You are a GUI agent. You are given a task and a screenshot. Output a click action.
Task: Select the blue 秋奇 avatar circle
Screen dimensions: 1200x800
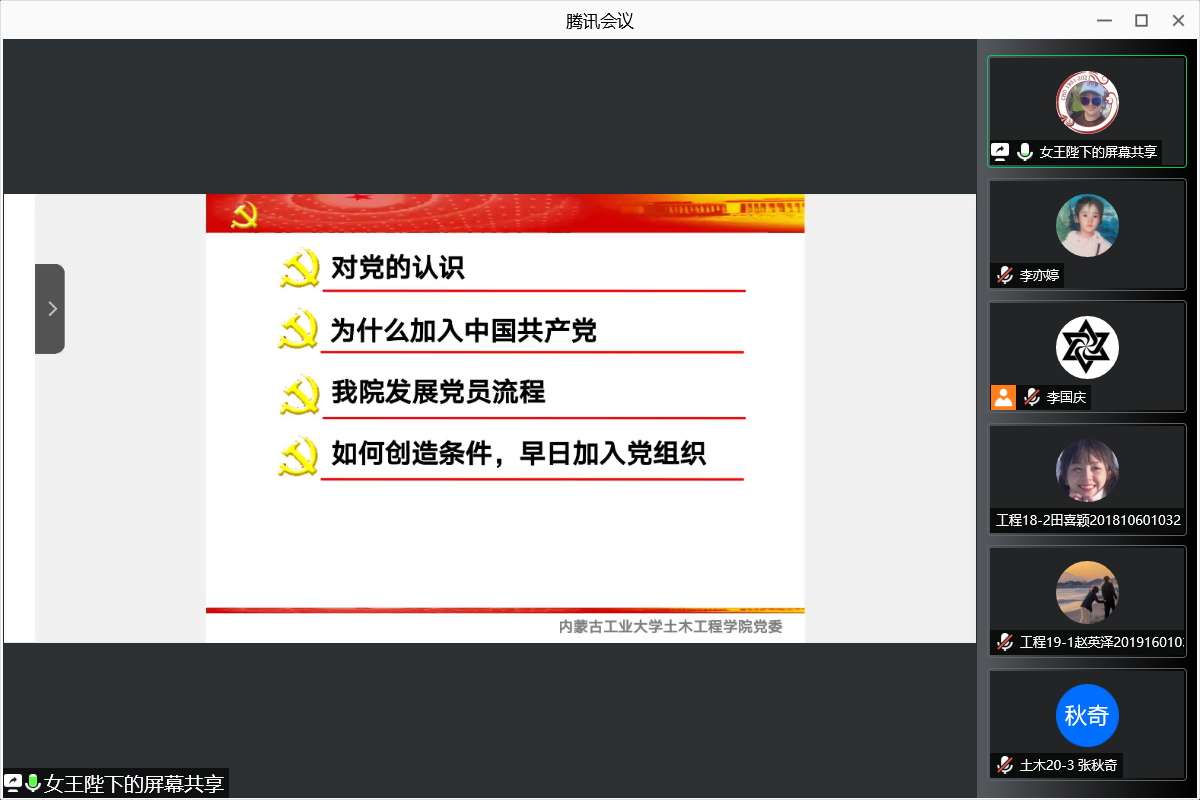click(x=1087, y=716)
